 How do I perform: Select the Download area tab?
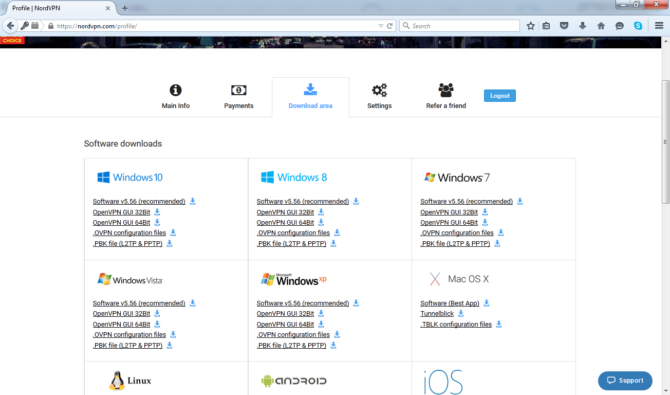pyautogui.click(x=310, y=97)
